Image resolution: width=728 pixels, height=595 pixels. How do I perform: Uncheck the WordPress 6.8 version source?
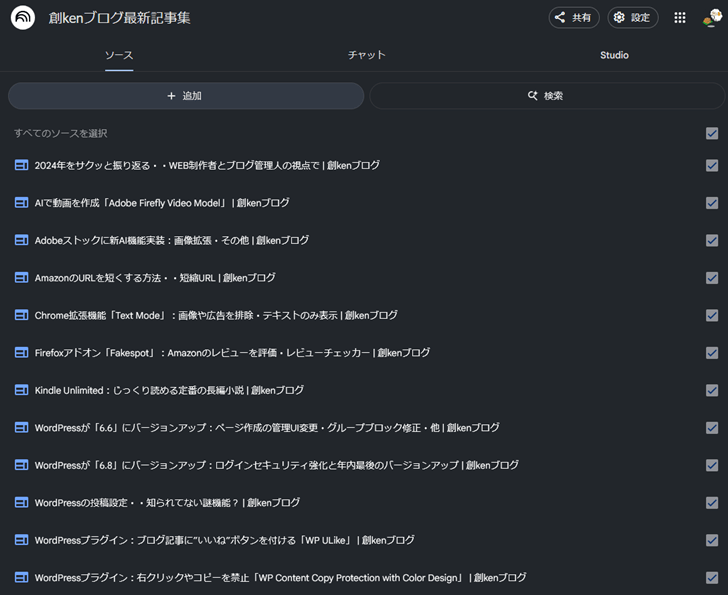(x=712, y=465)
